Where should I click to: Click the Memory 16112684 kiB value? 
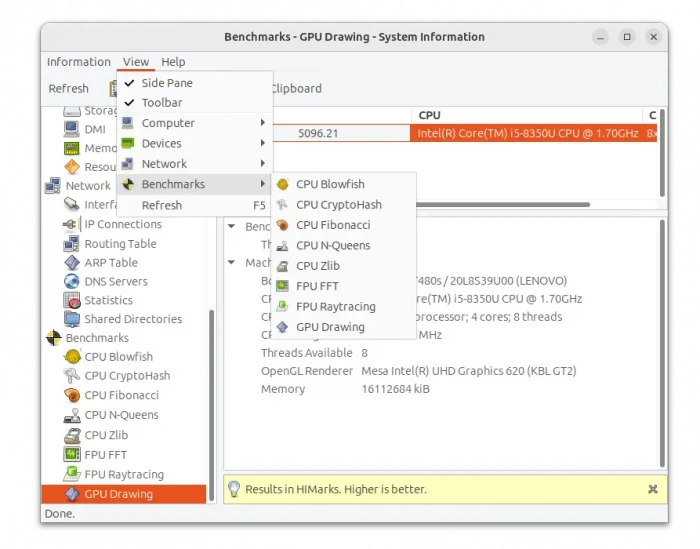pos(396,389)
